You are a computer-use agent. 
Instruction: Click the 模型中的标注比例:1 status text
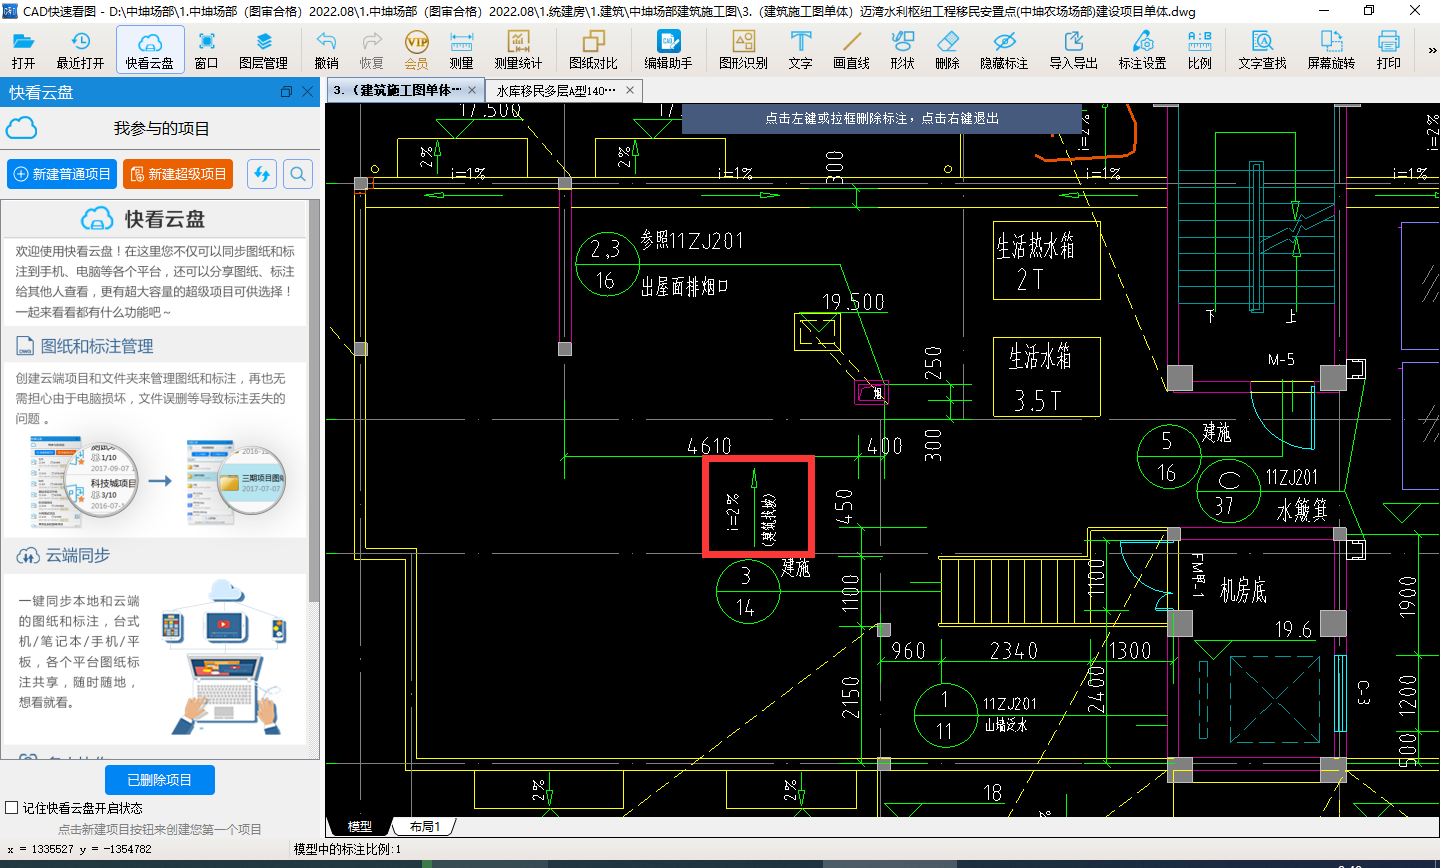point(347,849)
